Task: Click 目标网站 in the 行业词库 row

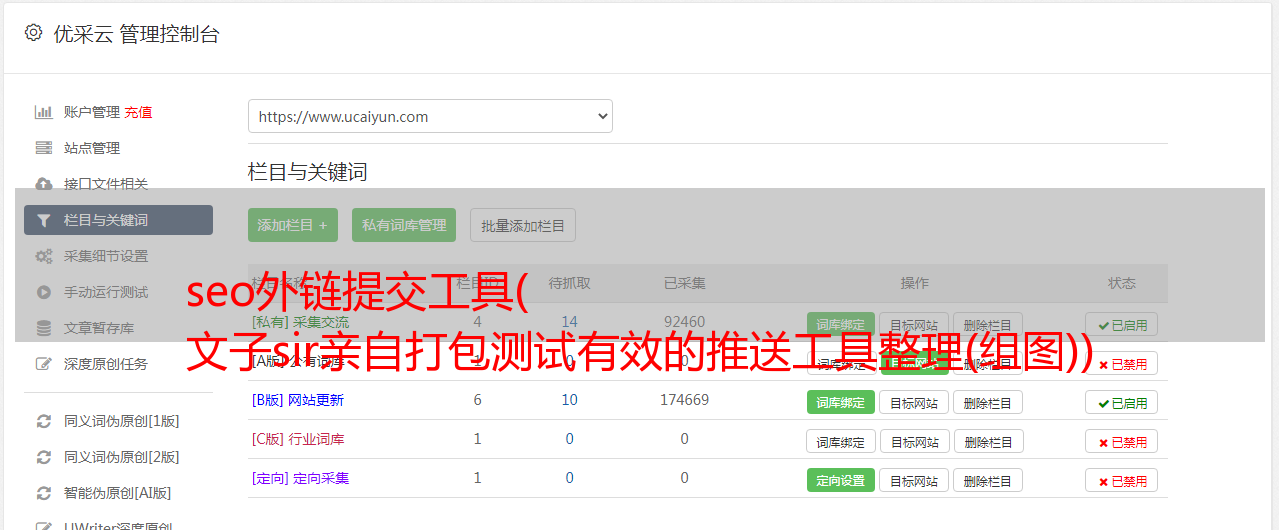Action: pyautogui.click(x=915, y=442)
